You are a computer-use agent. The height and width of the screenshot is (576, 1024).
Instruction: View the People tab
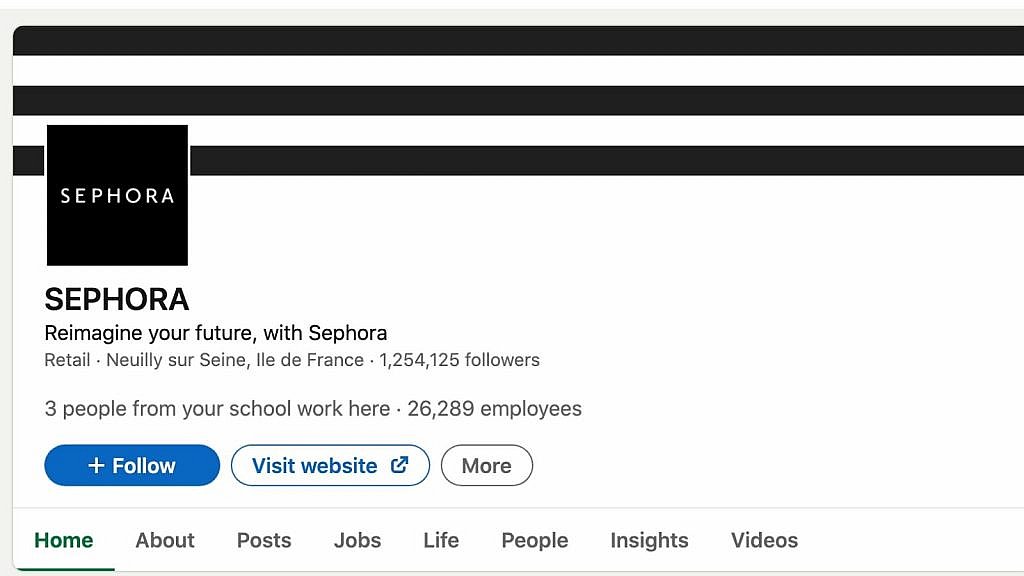534,540
